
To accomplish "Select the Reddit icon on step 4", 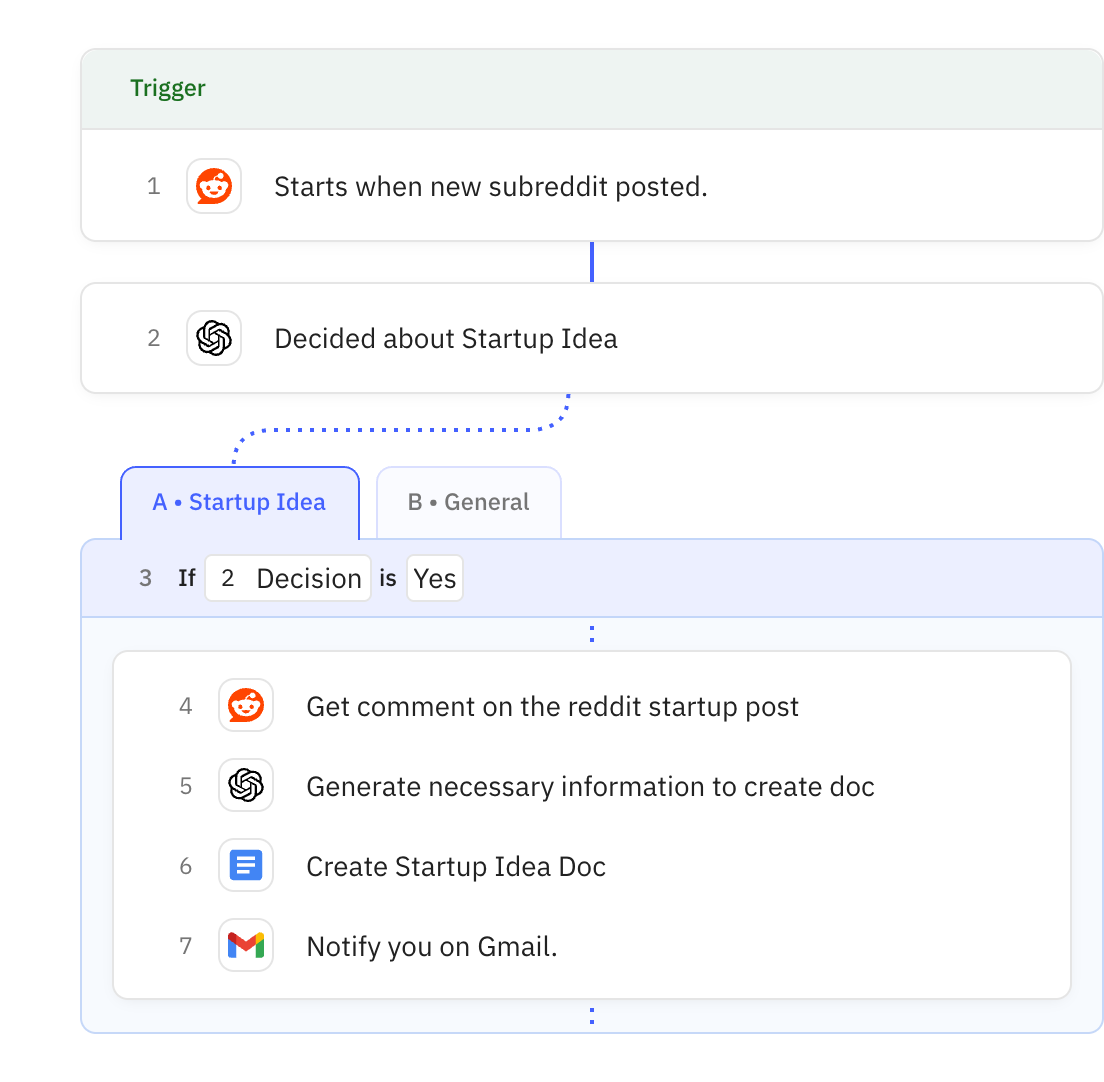I will coord(245,706).
